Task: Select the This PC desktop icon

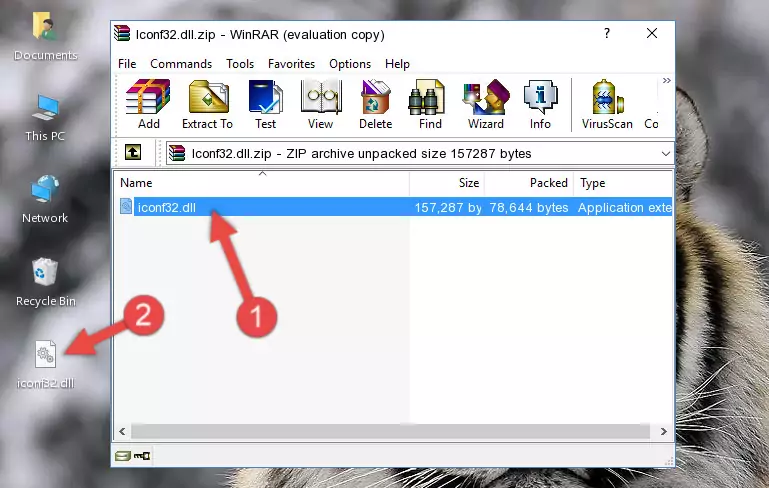Action: coord(45,118)
